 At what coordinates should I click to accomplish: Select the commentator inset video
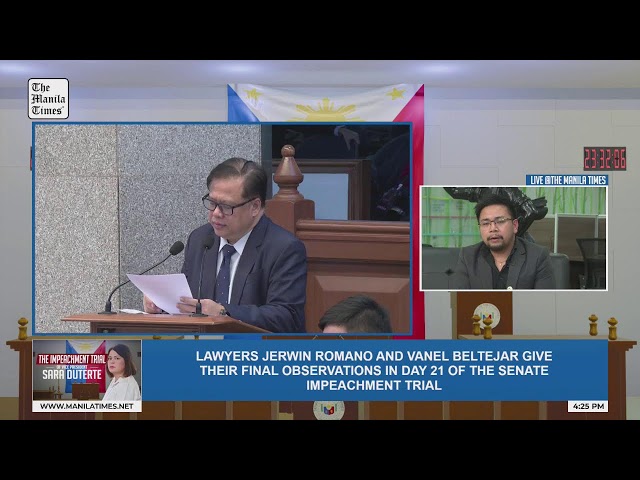[x=513, y=238]
